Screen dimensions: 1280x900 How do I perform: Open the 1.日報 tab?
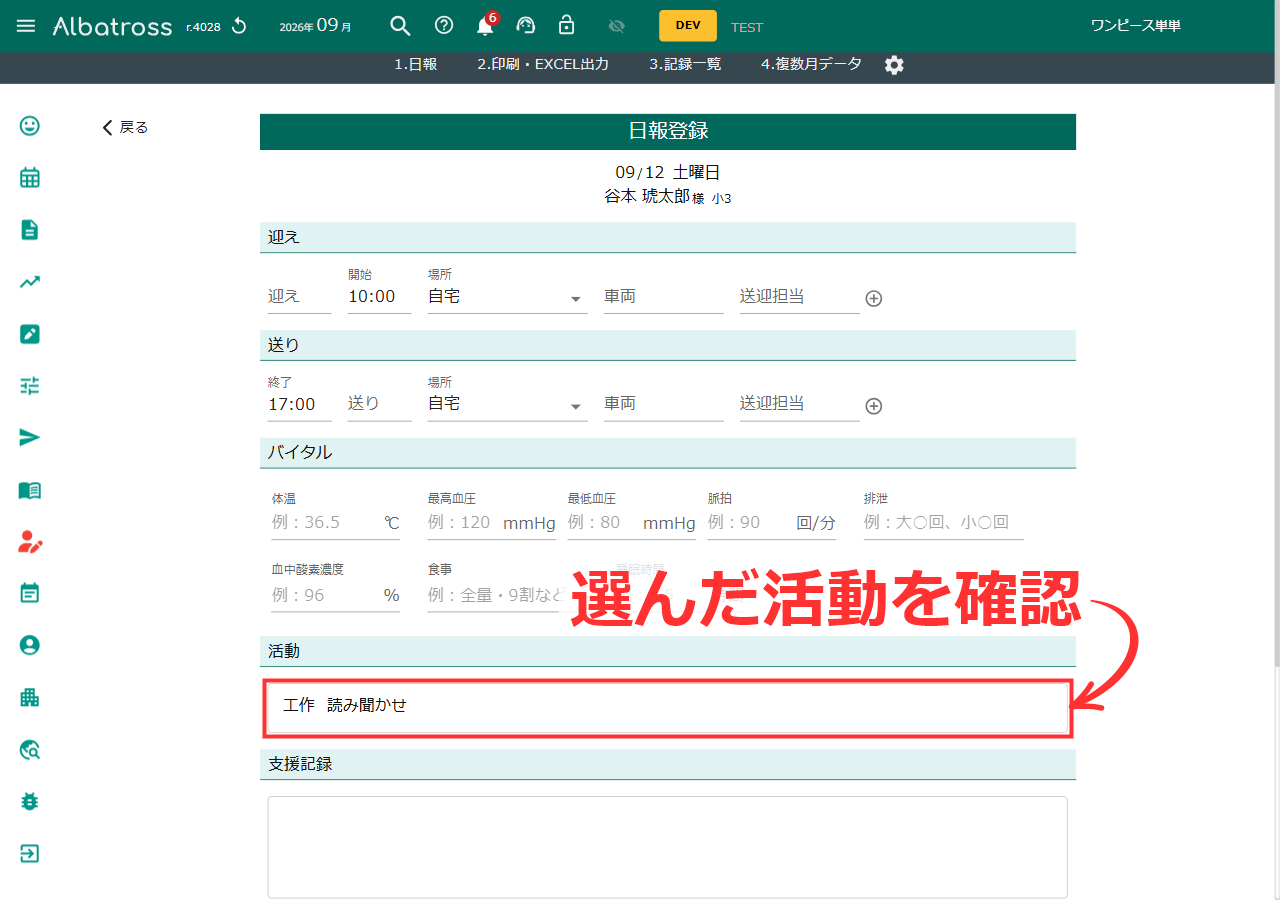coord(415,64)
